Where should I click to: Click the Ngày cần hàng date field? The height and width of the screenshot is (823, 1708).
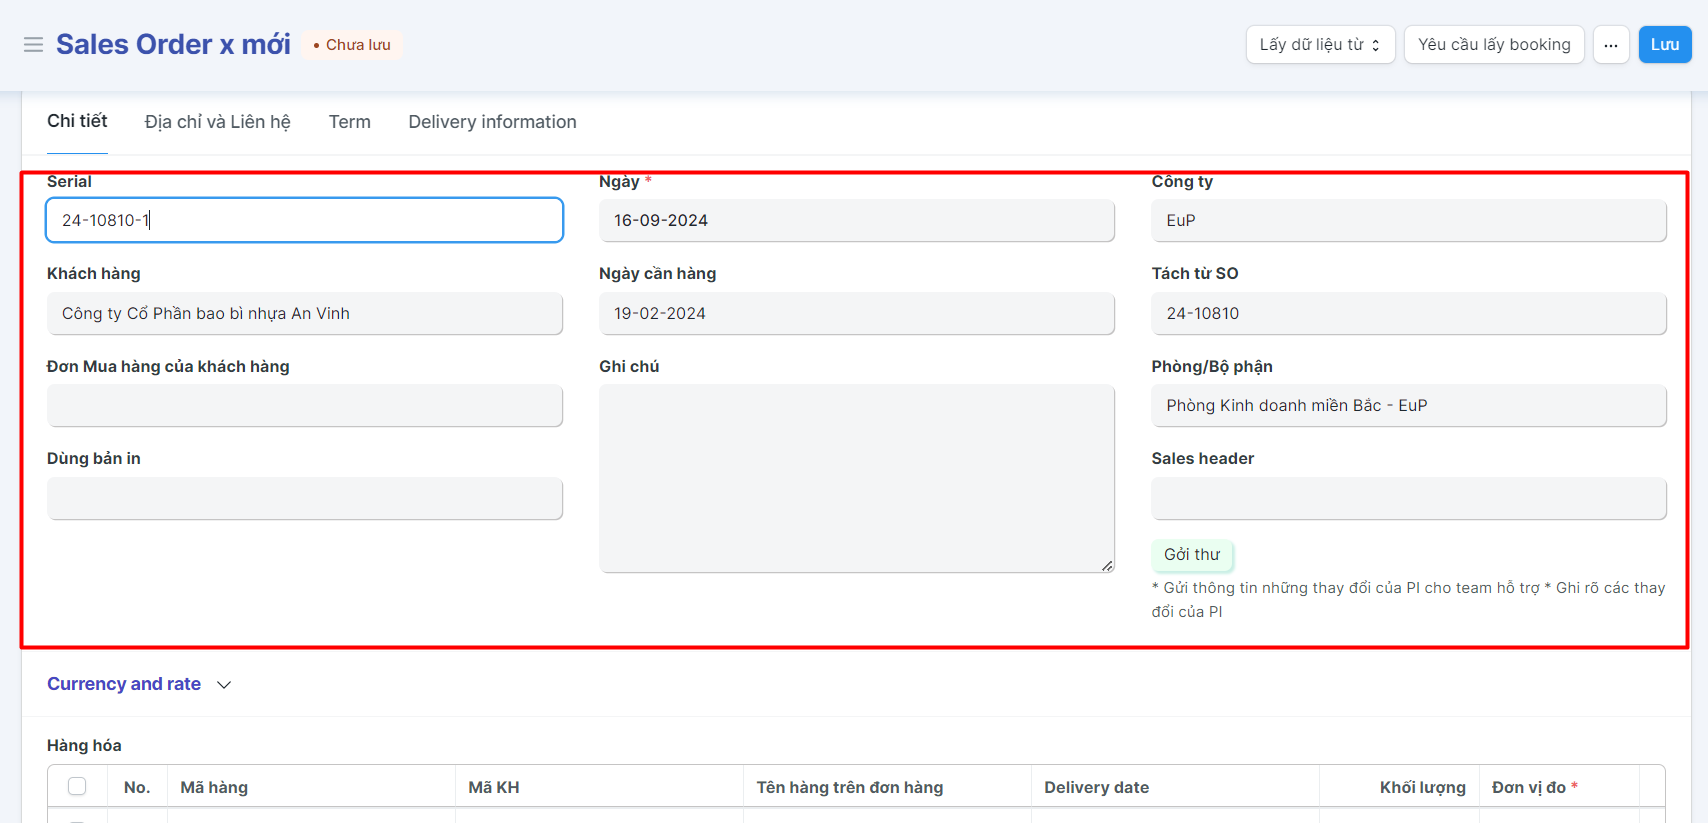click(856, 313)
